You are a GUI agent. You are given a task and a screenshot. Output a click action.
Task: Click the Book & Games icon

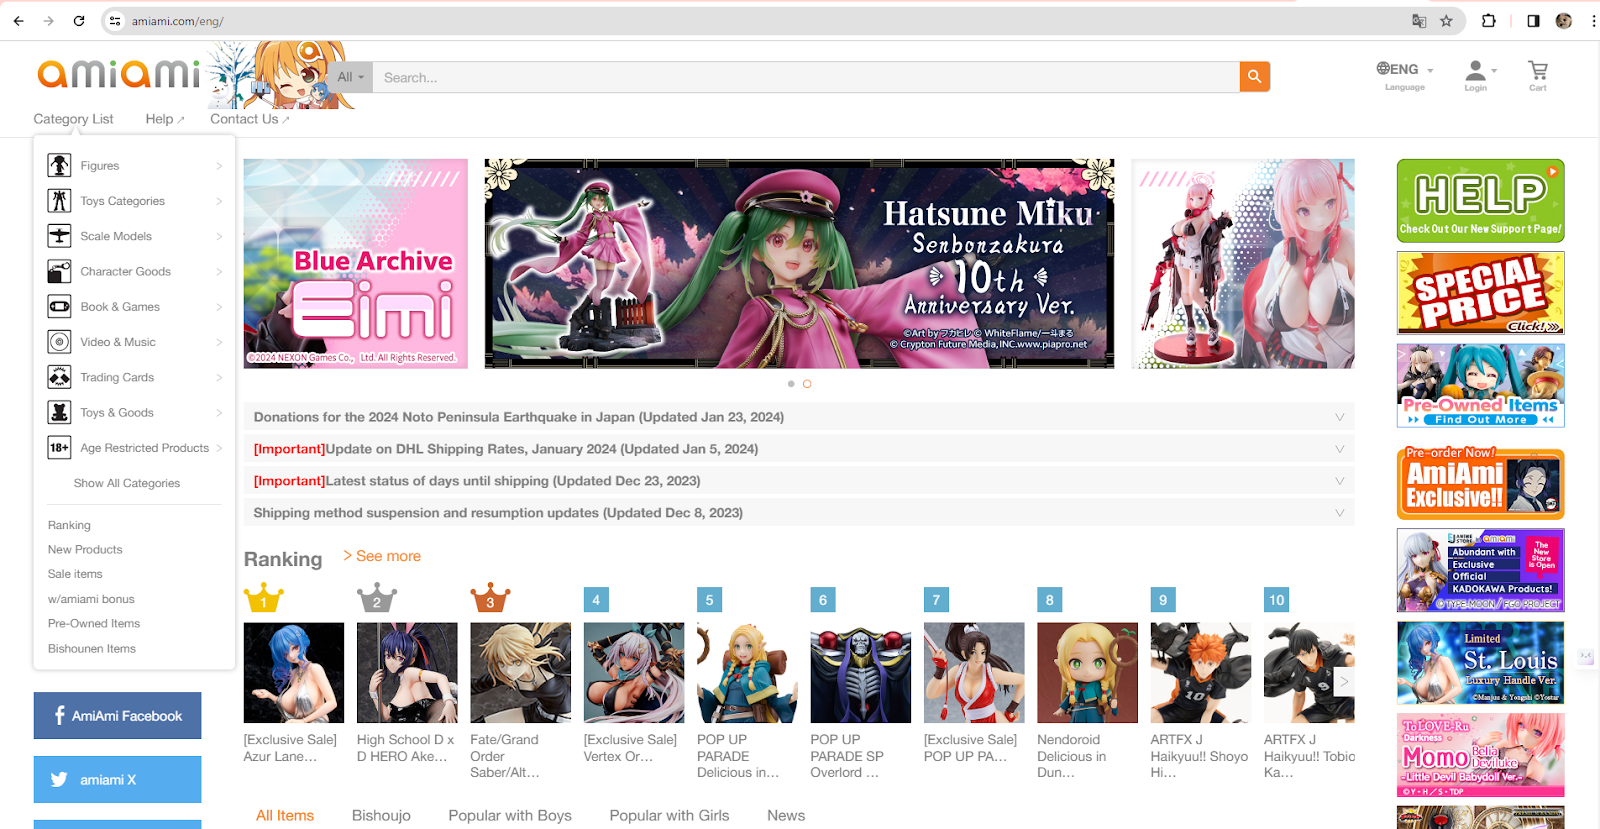[59, 307]
